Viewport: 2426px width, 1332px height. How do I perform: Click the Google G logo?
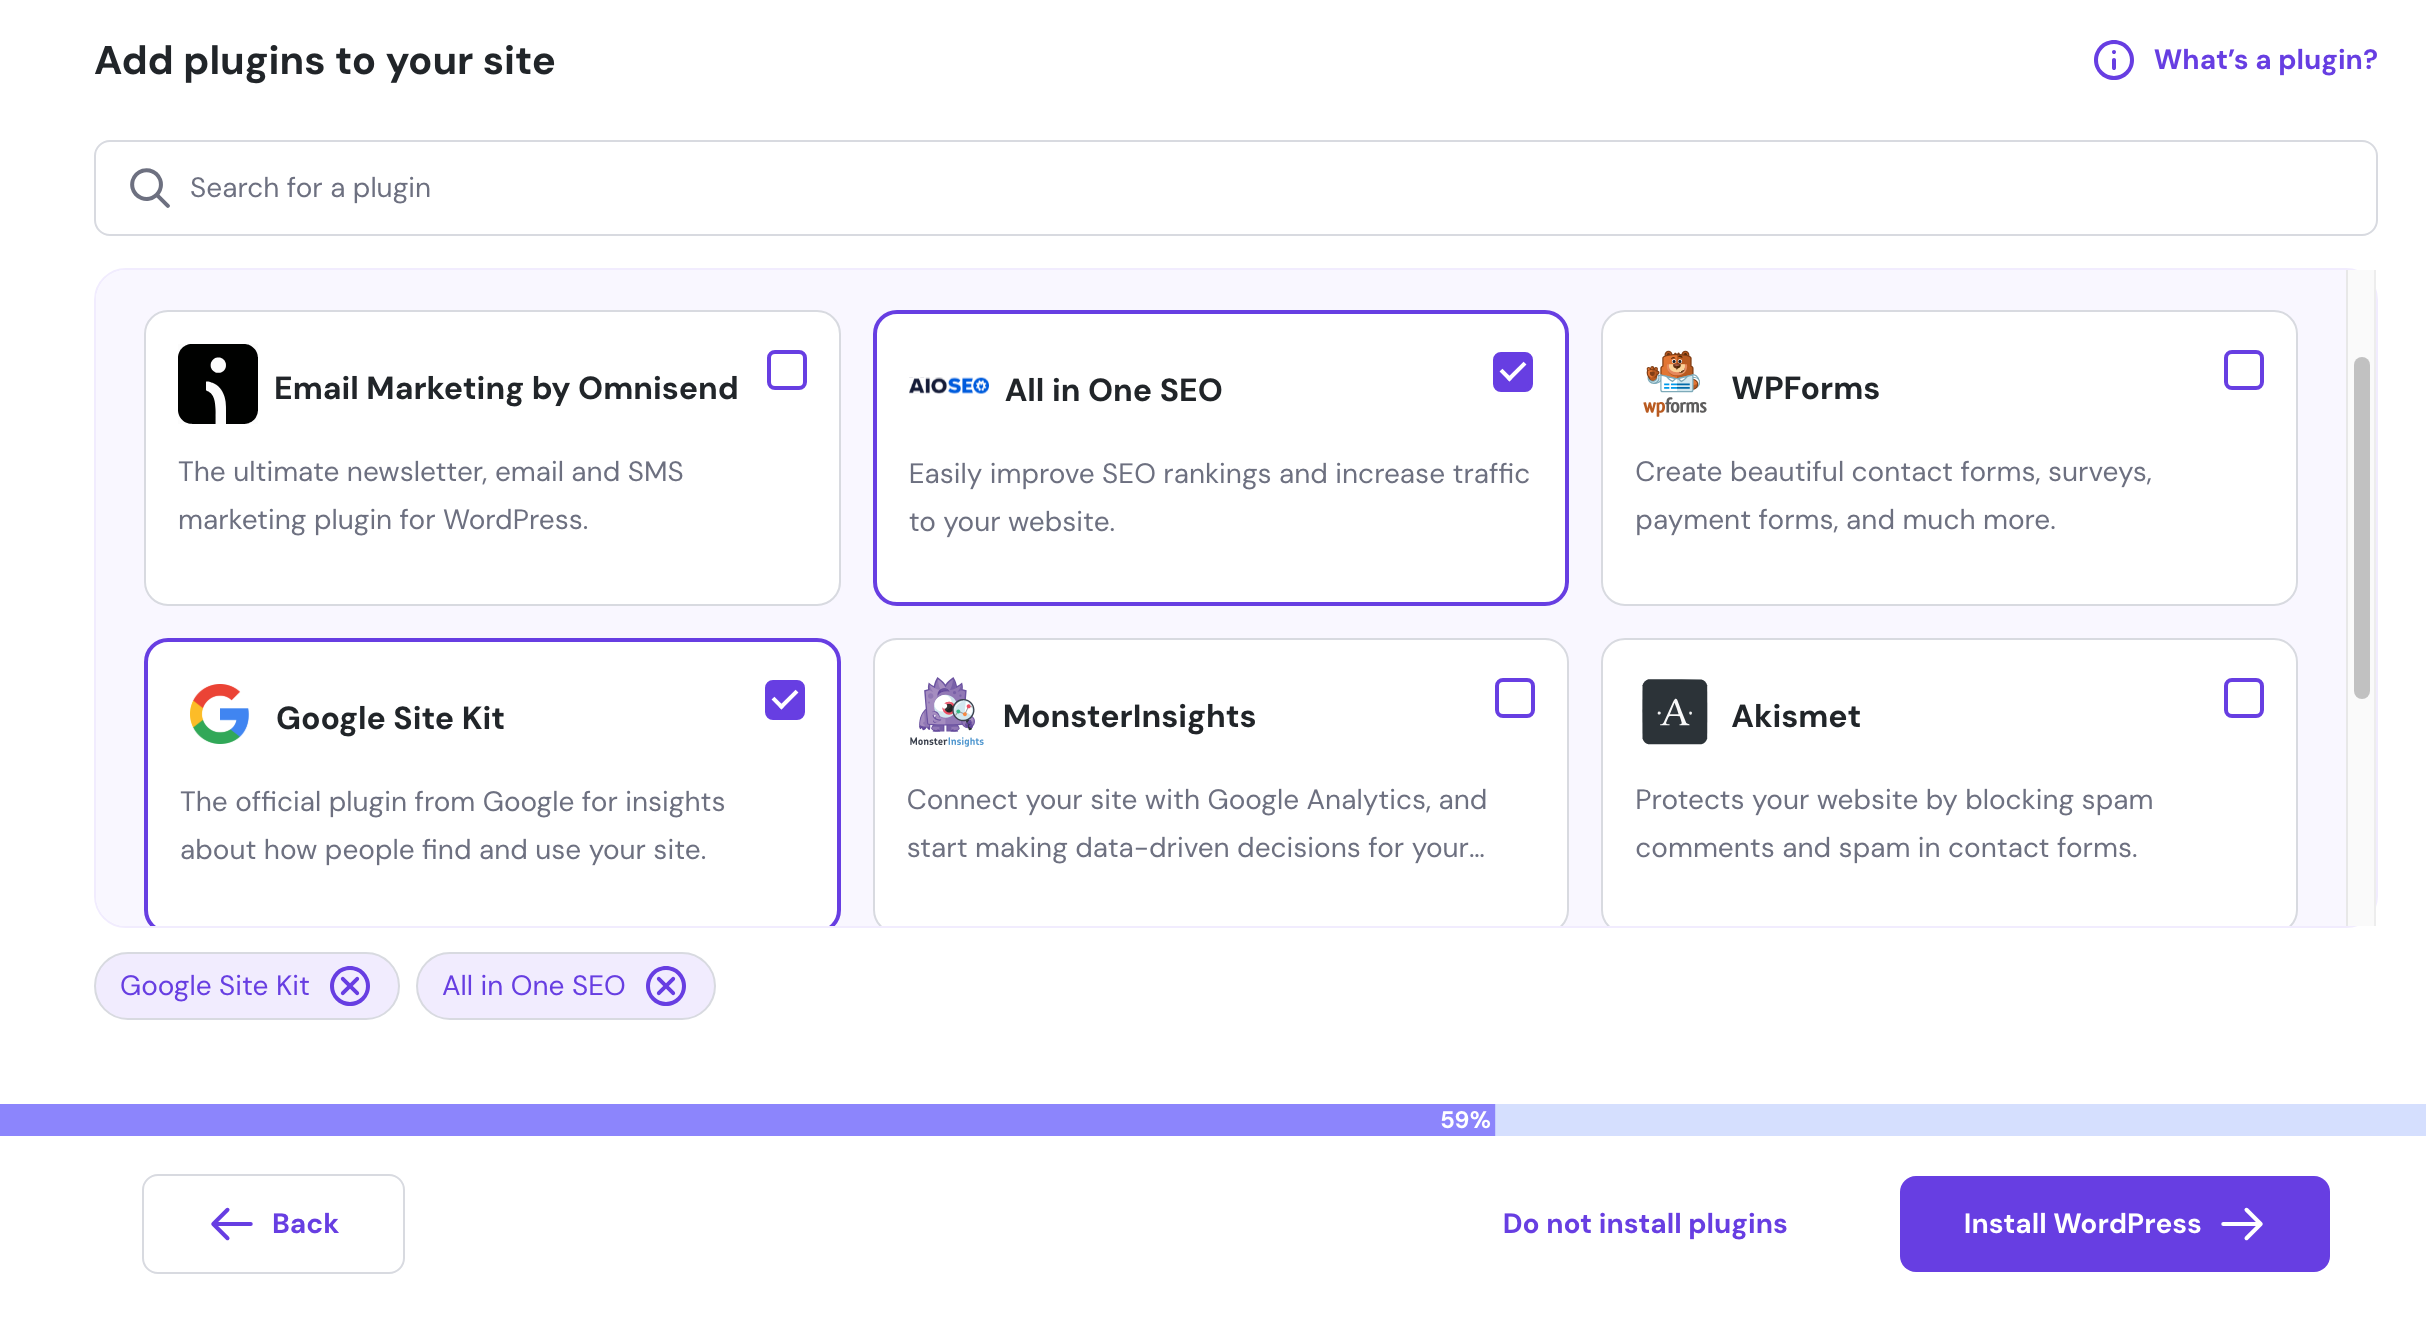tap(219, 714)
